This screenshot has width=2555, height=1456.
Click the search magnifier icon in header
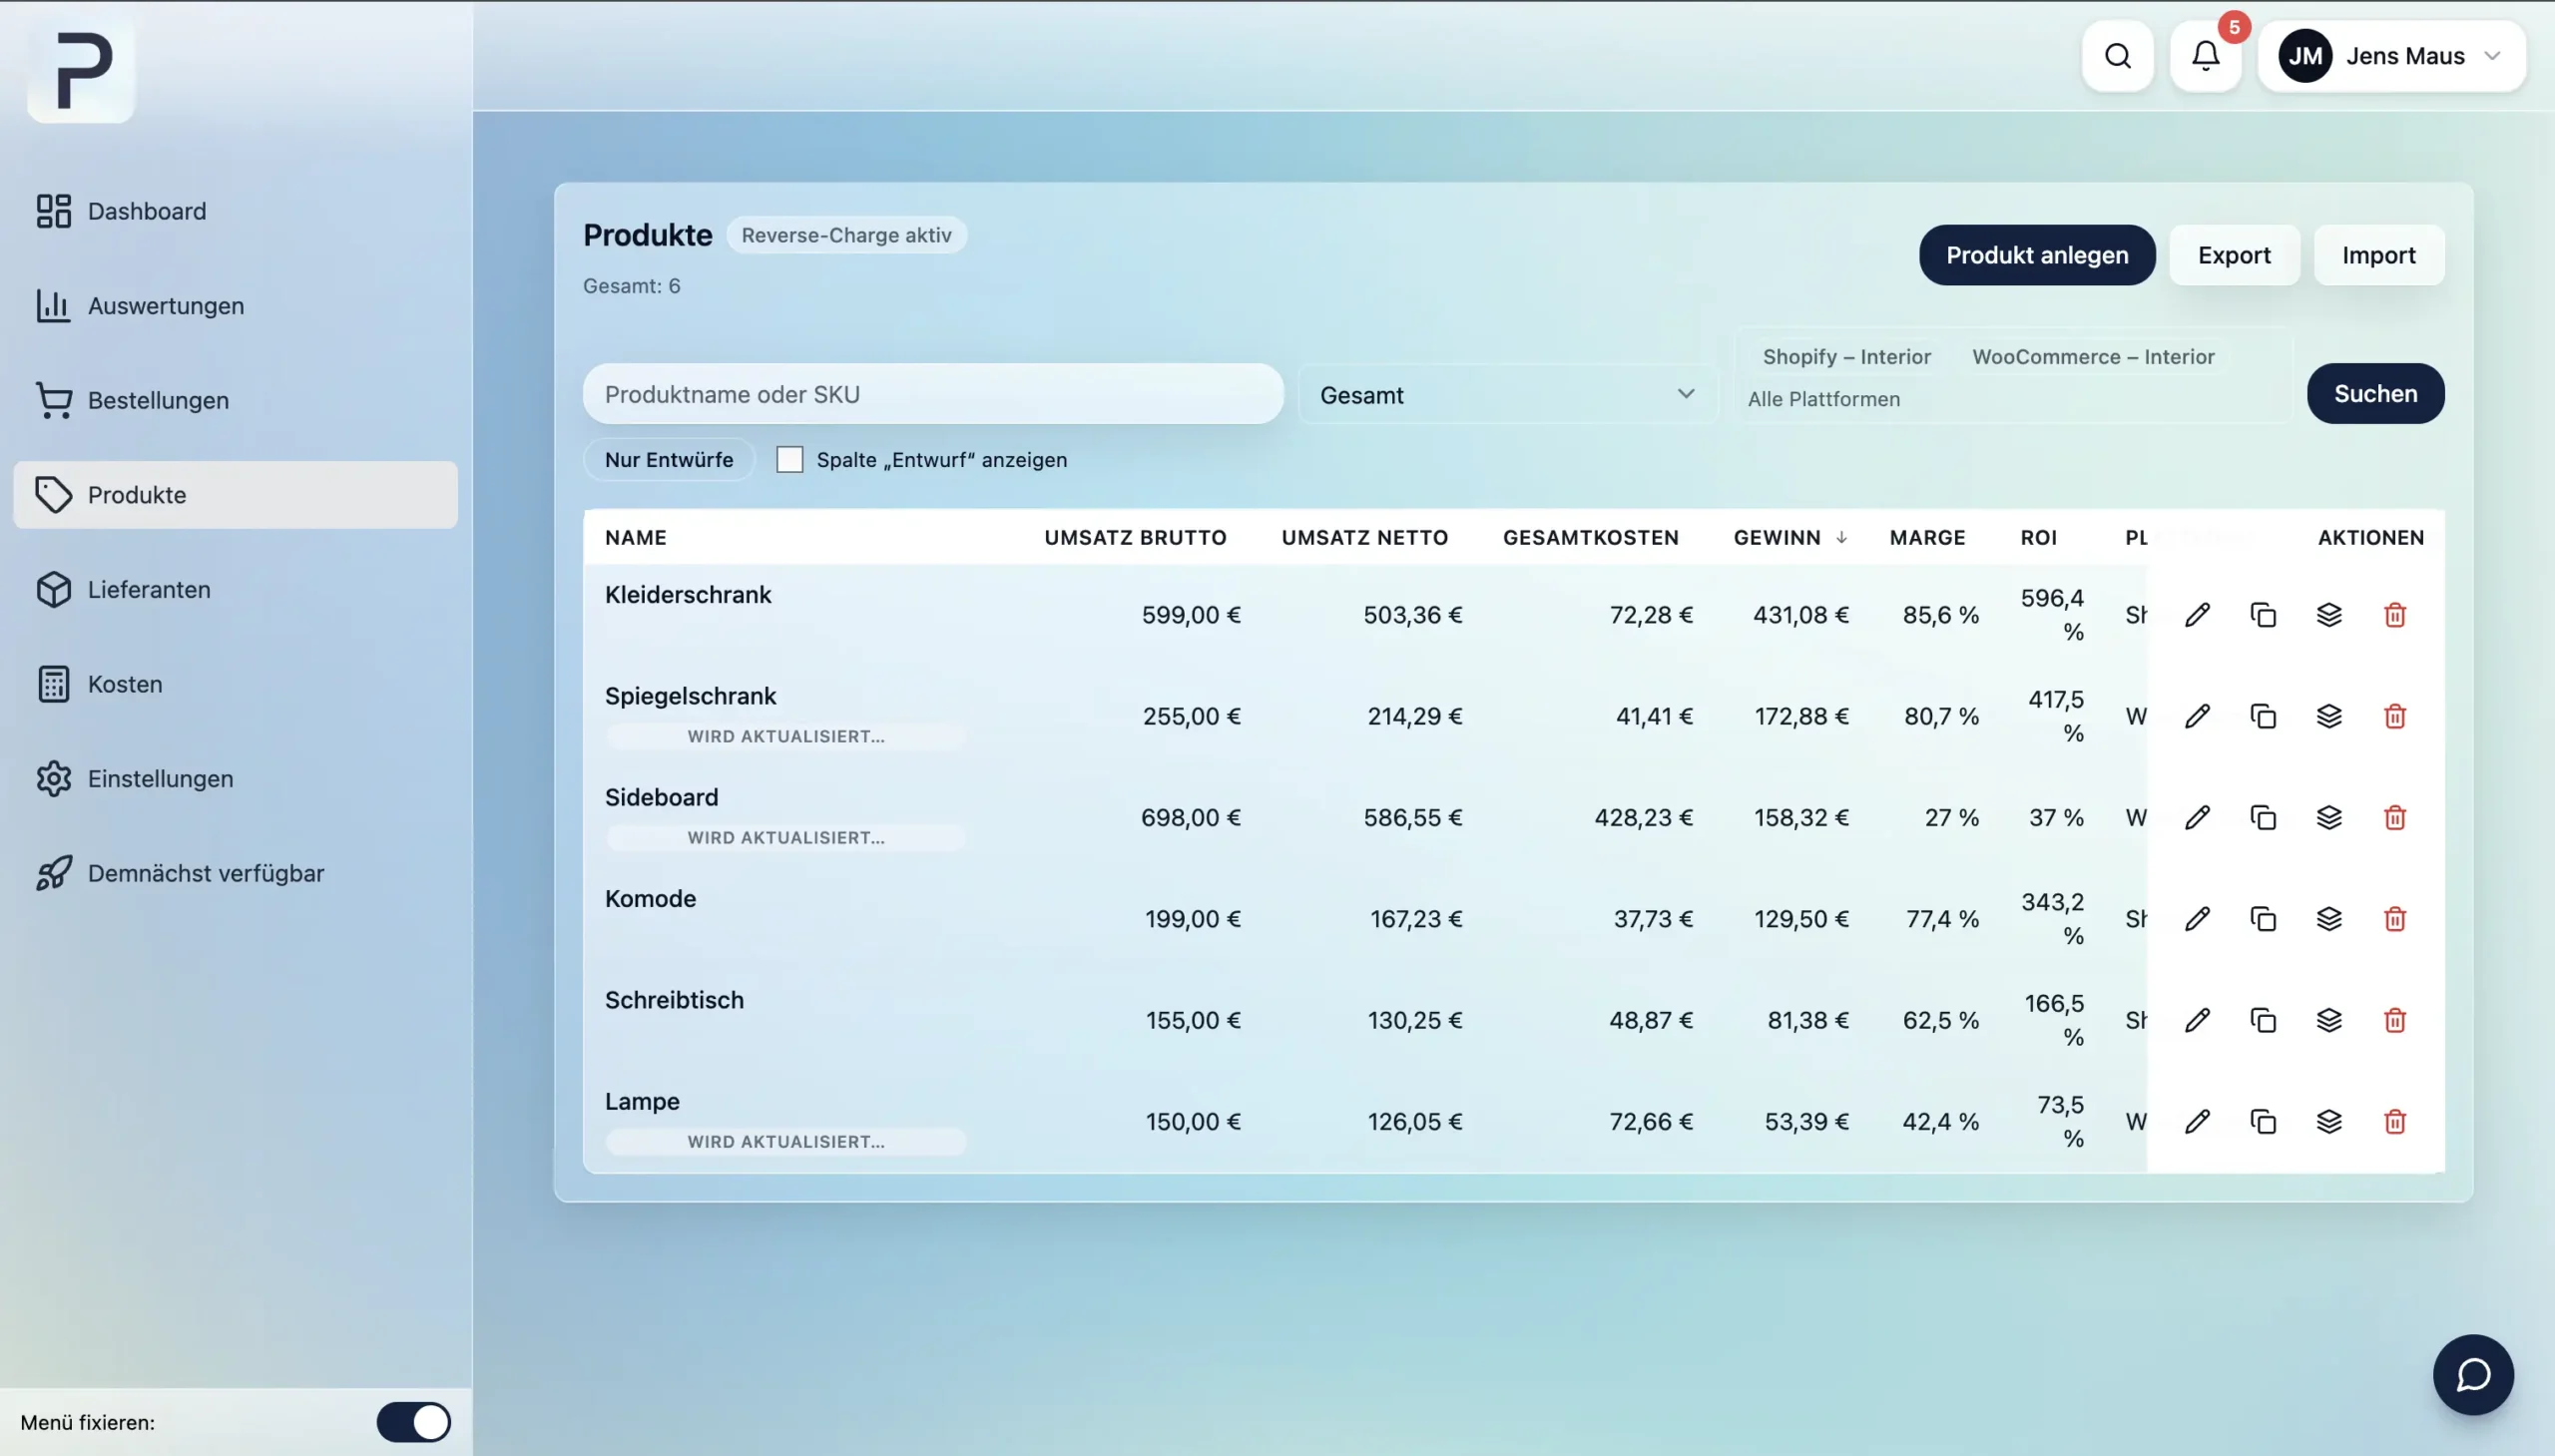pos(2117,56)
